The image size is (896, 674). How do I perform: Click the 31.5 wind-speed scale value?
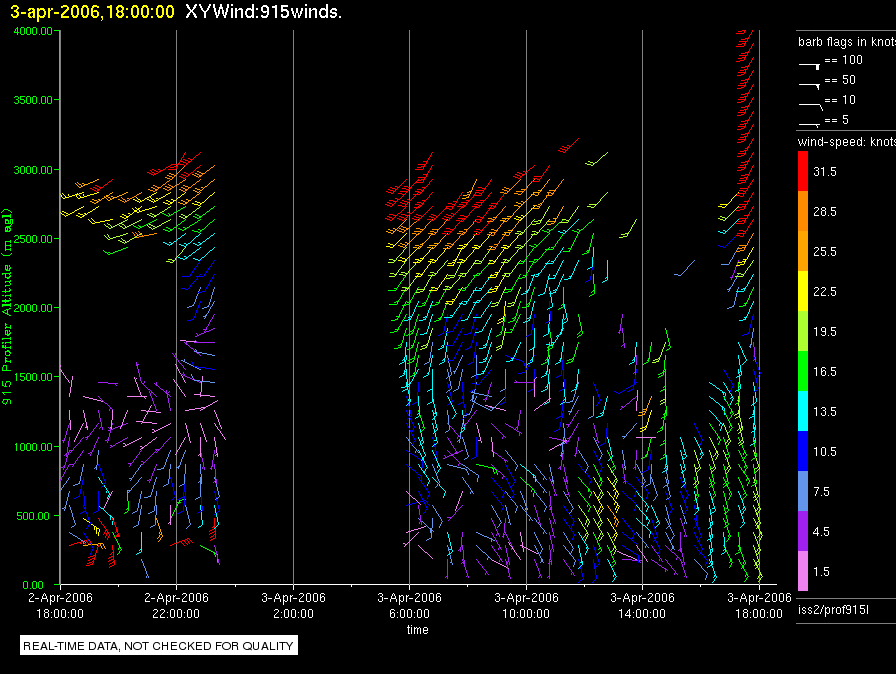pos(825,171)
